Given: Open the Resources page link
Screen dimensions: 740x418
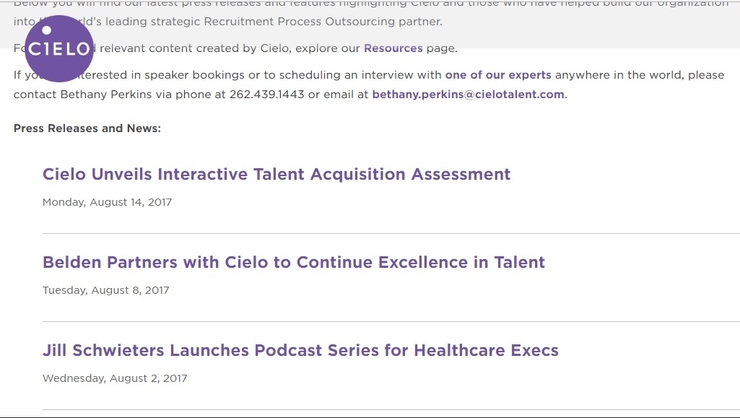Looking at the screenshot, I should 393,48.
